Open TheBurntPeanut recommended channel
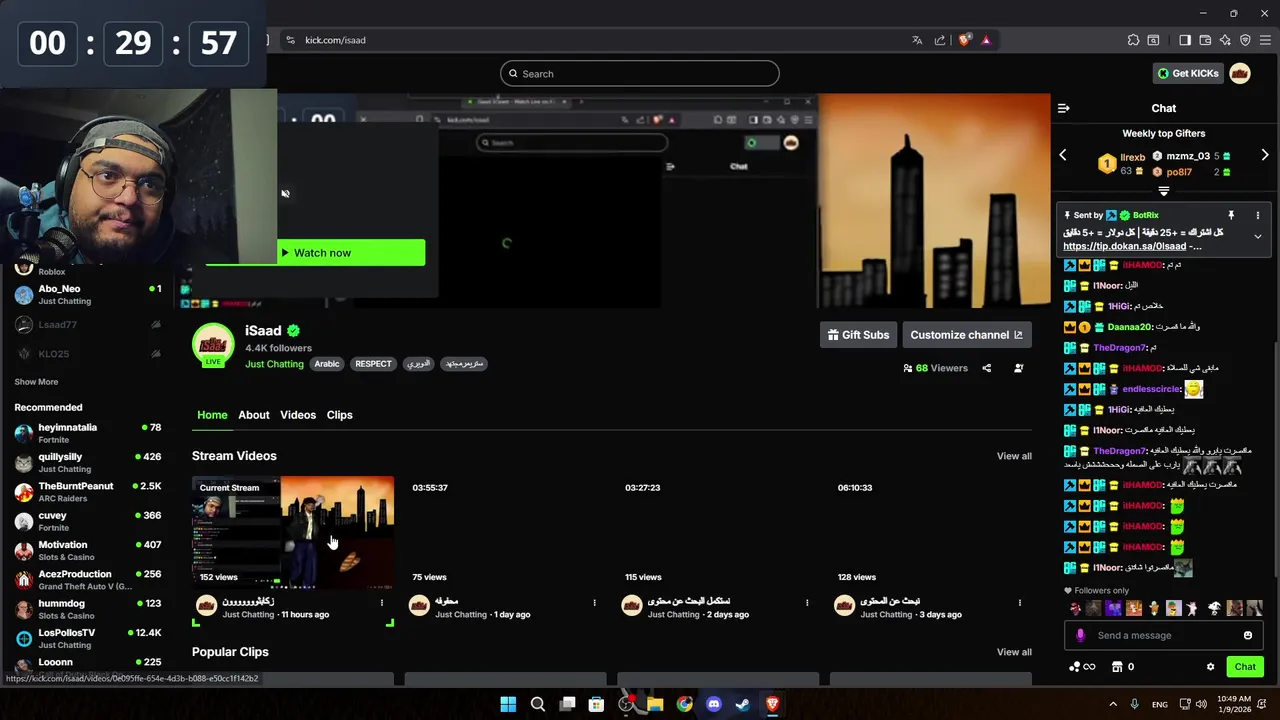 click(x=88, y=492)
